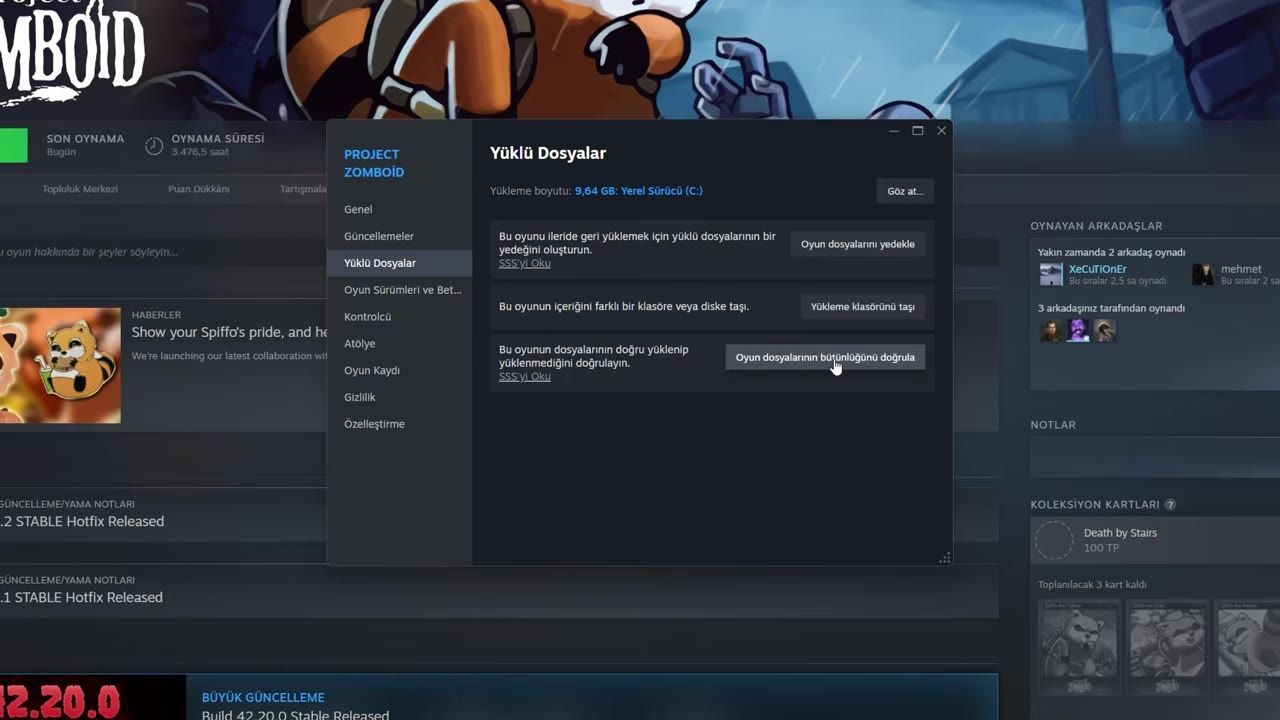Click first trading card thumbnail
The image size is (1280, 720).
pos(1079,647)
